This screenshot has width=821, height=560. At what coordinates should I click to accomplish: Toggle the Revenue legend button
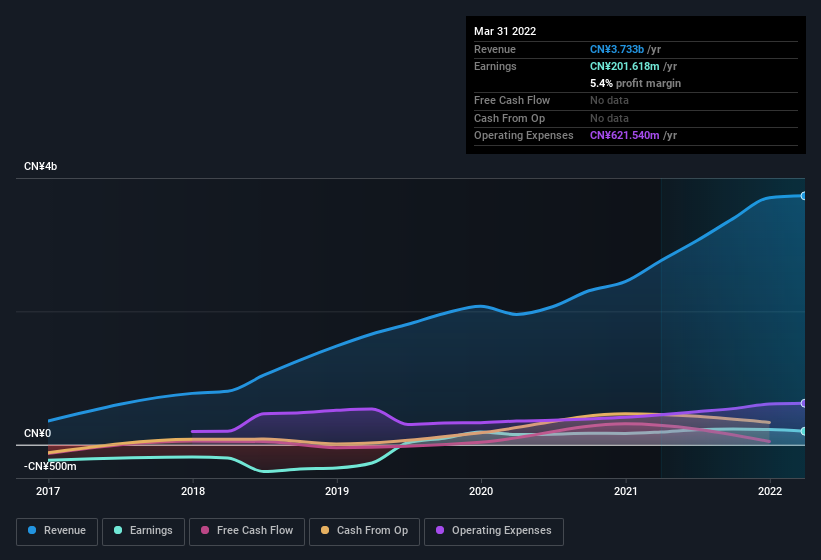[x=57, y=531]
